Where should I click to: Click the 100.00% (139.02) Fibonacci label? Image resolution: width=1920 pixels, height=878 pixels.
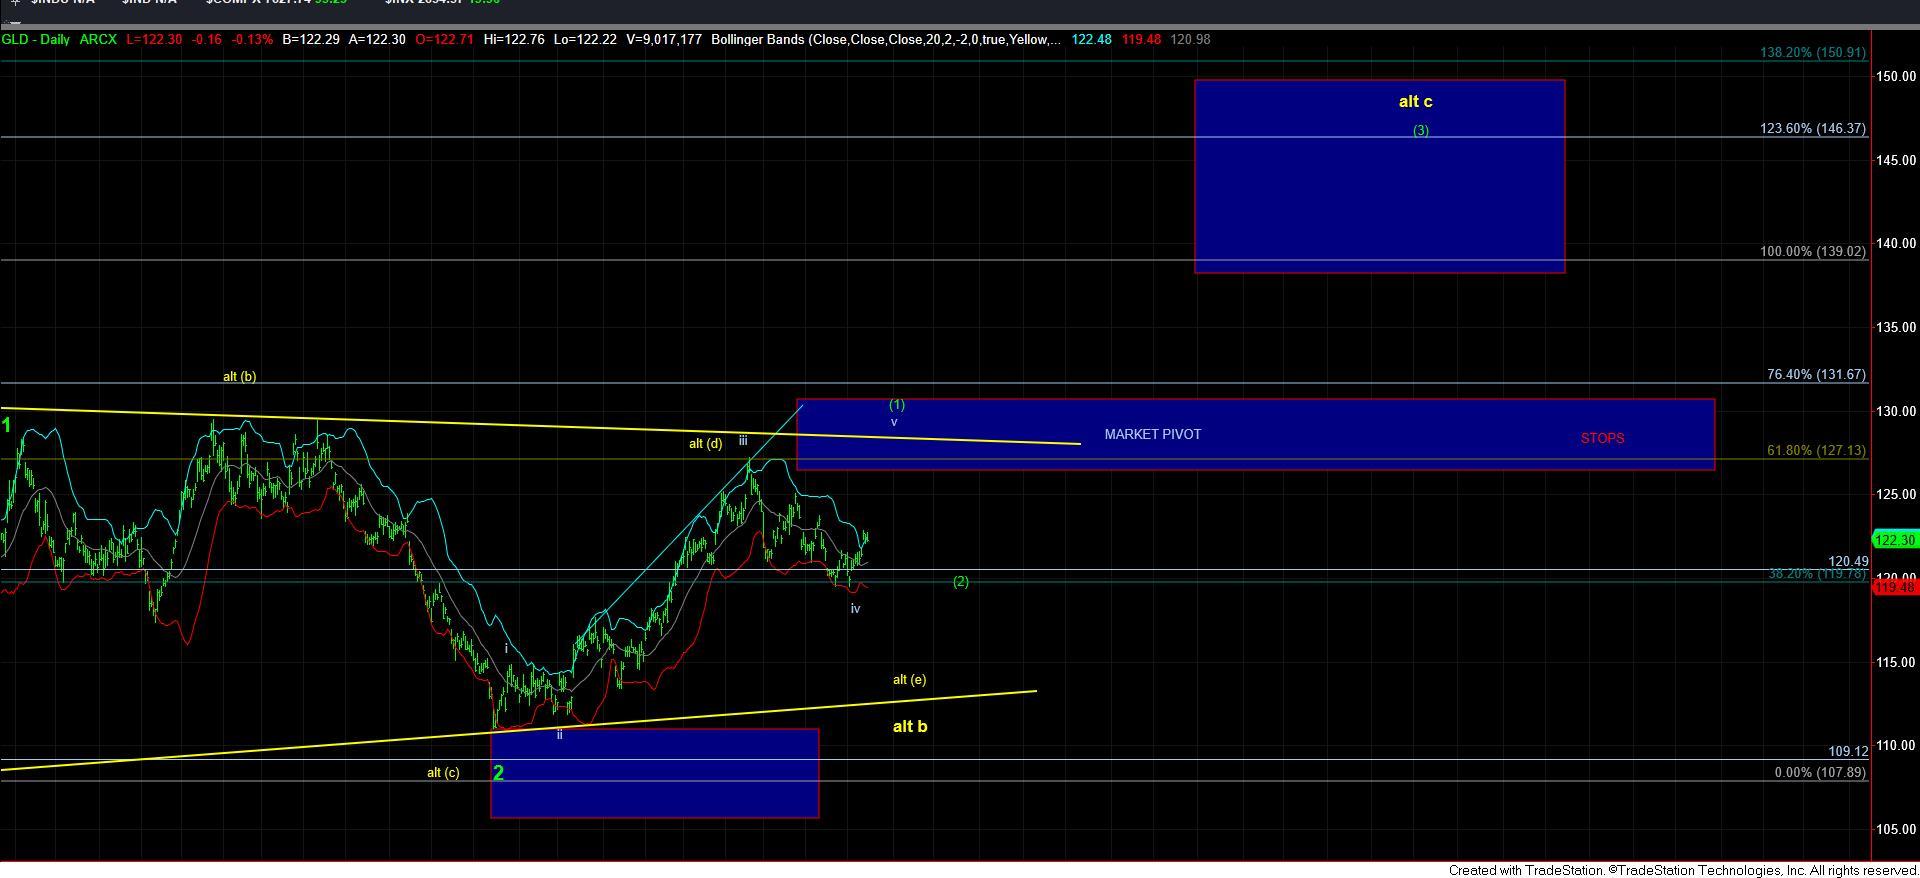[x=1813, y=251]
